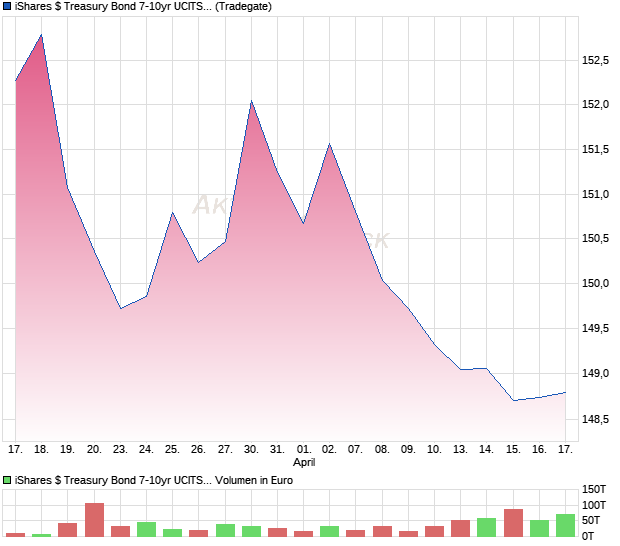This screenshot has height=546, width=620.
Task: Click the 14. date label on the x-axis
Action: 487,450
